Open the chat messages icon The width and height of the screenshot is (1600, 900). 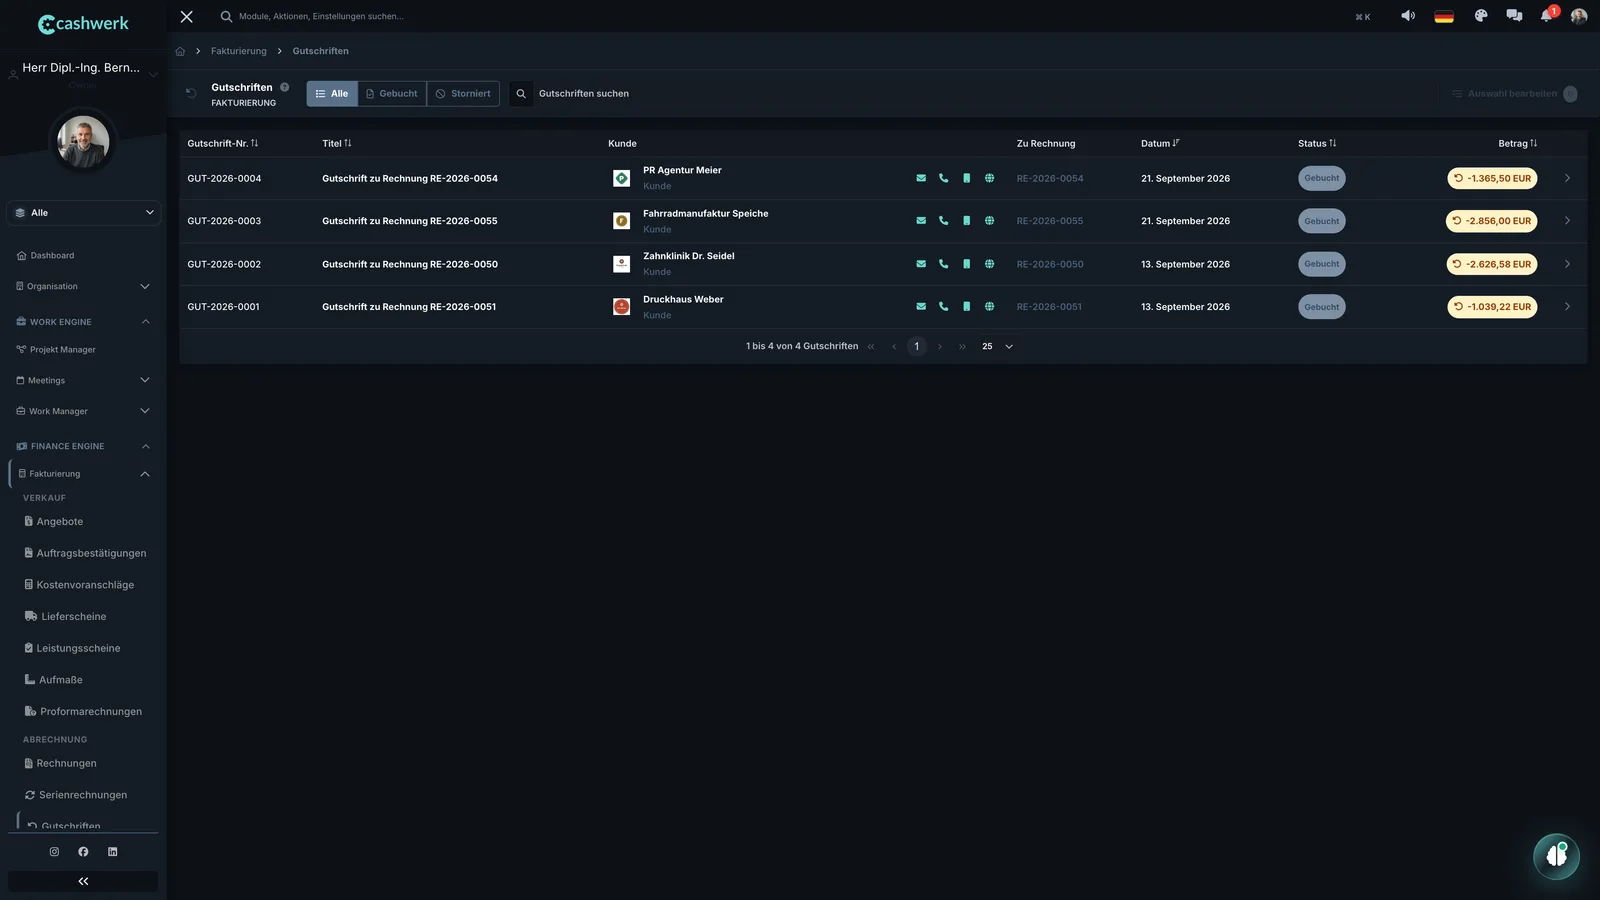coord(1514,16)
